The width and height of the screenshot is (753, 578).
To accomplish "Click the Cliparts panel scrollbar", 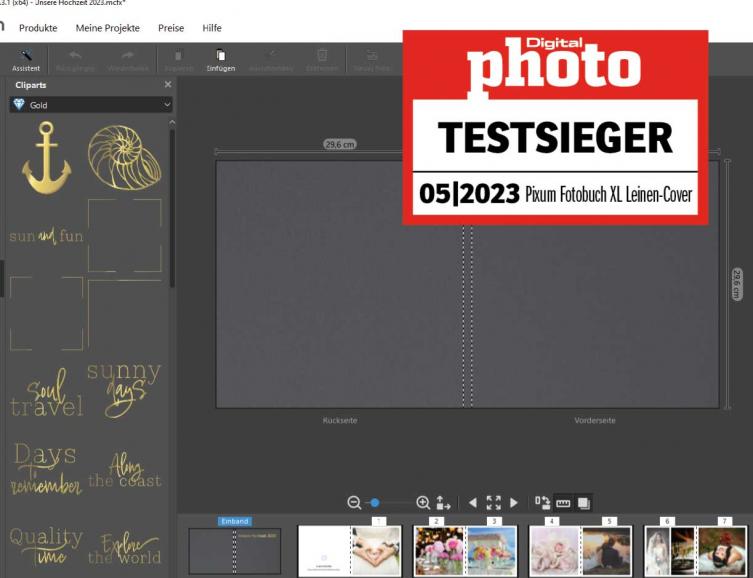I will [x=172, y=206].
